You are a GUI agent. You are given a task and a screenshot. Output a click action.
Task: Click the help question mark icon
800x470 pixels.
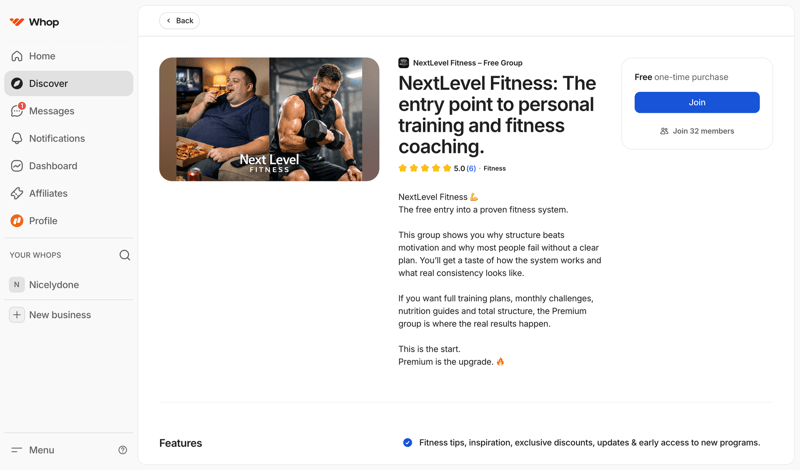123,450
